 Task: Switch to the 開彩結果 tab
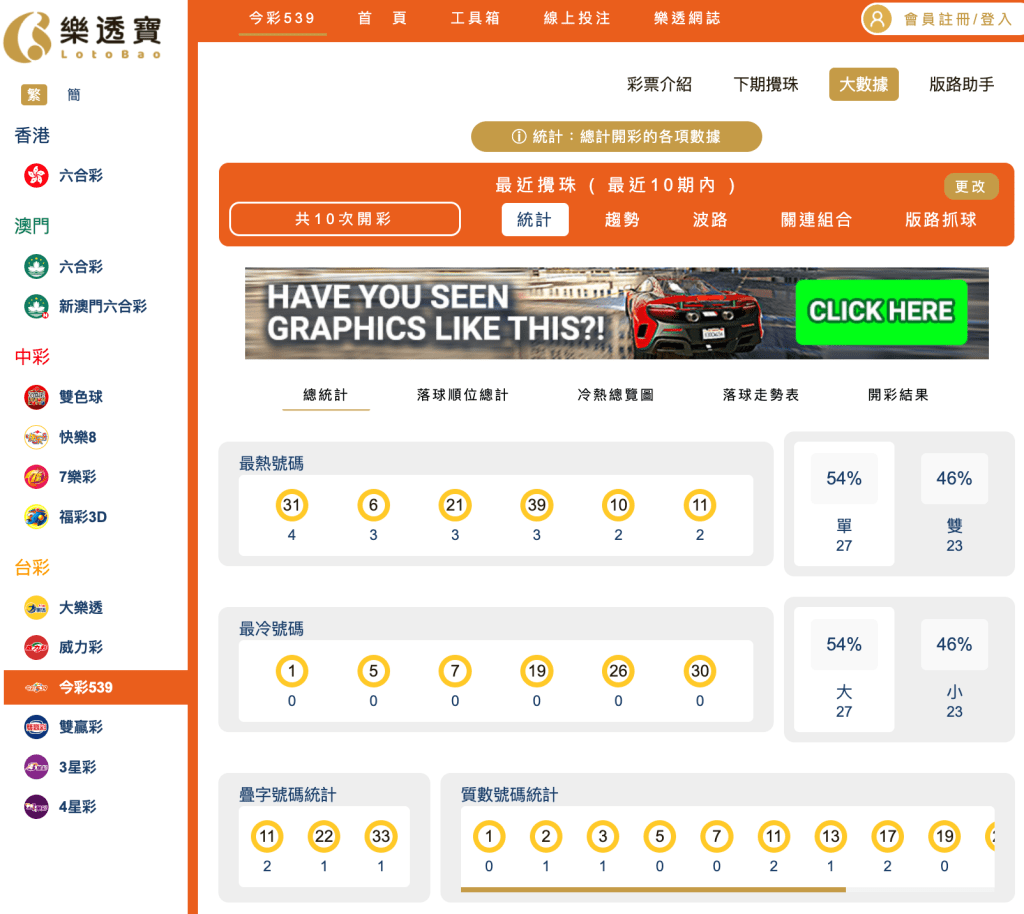[x=898, y=394]
